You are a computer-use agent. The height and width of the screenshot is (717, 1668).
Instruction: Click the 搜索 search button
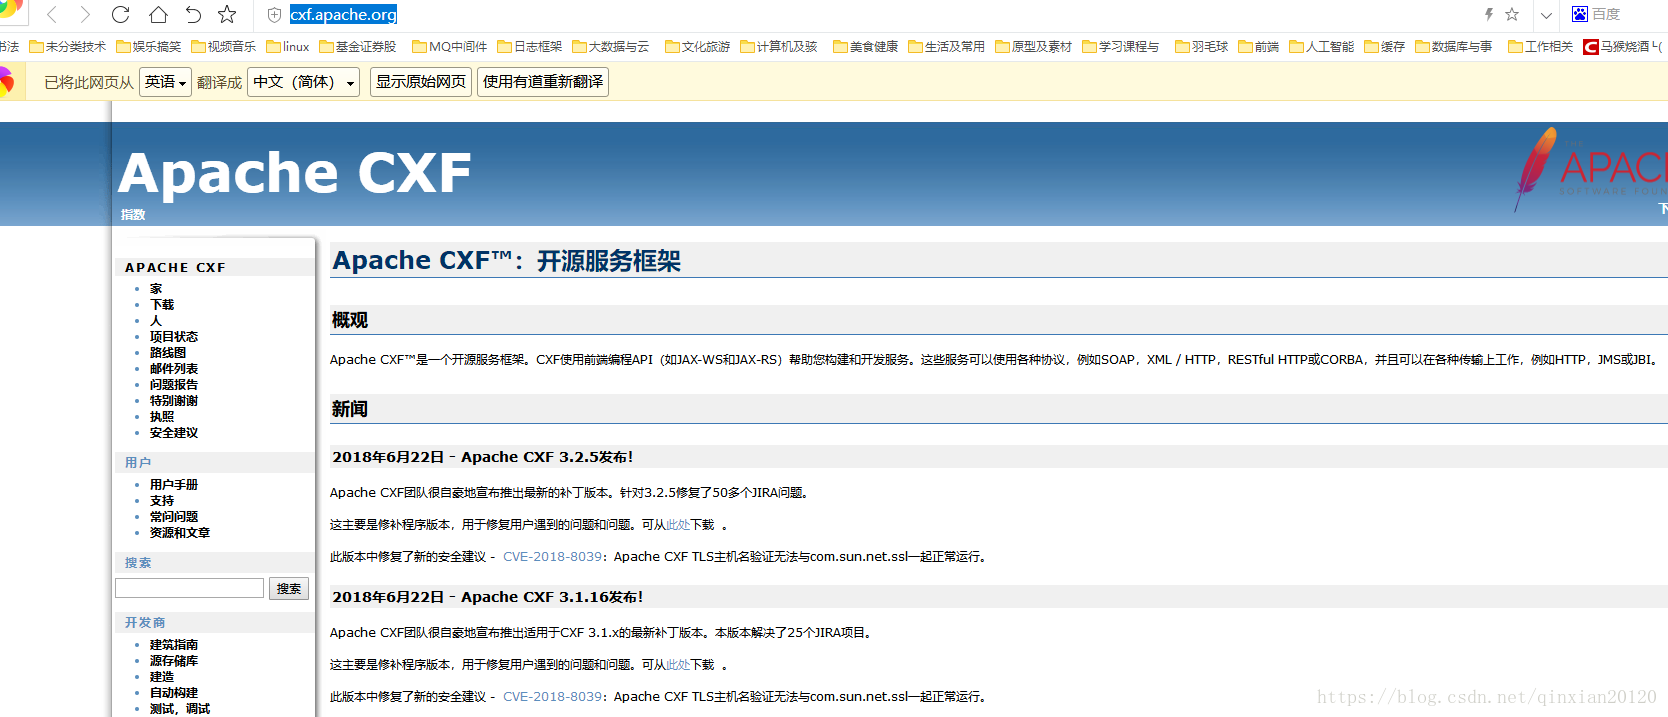point(289,589)
